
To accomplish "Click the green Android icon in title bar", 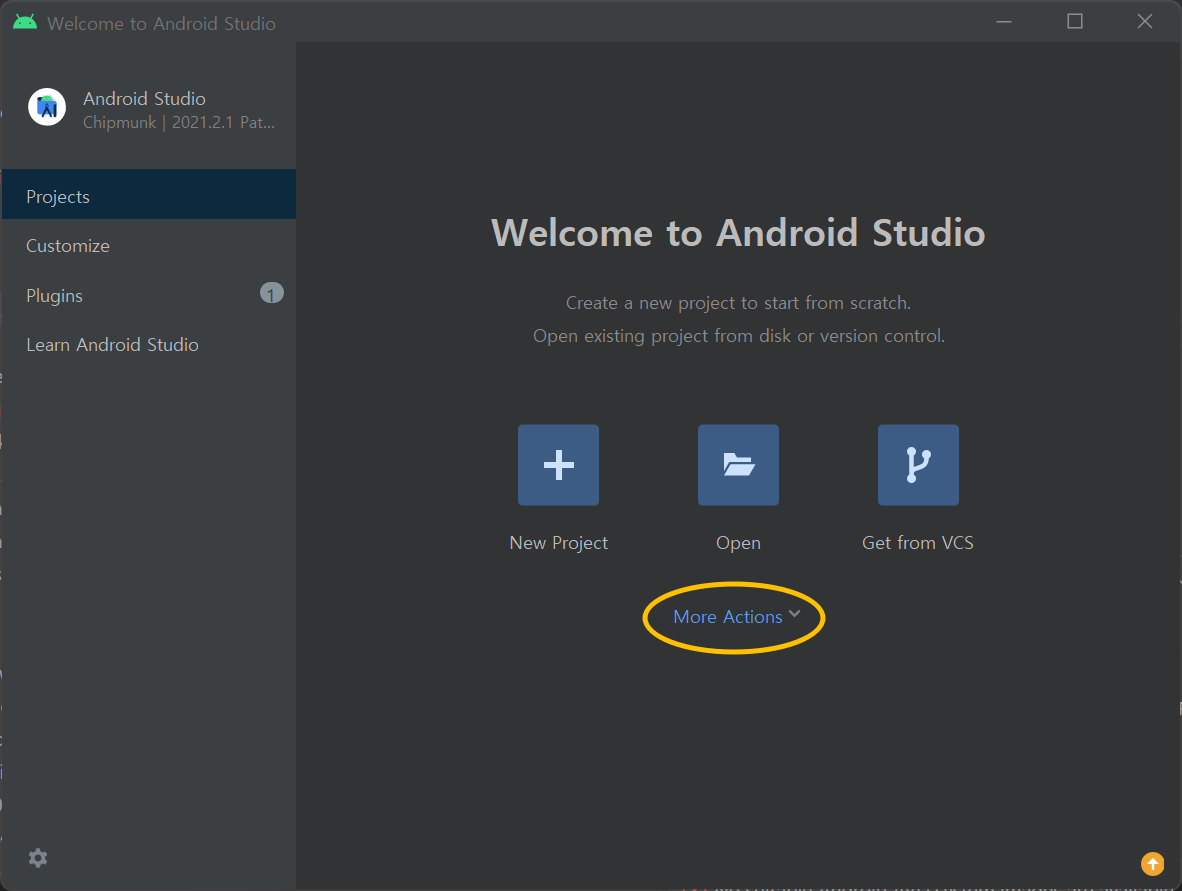I will [x=25, y=23].
